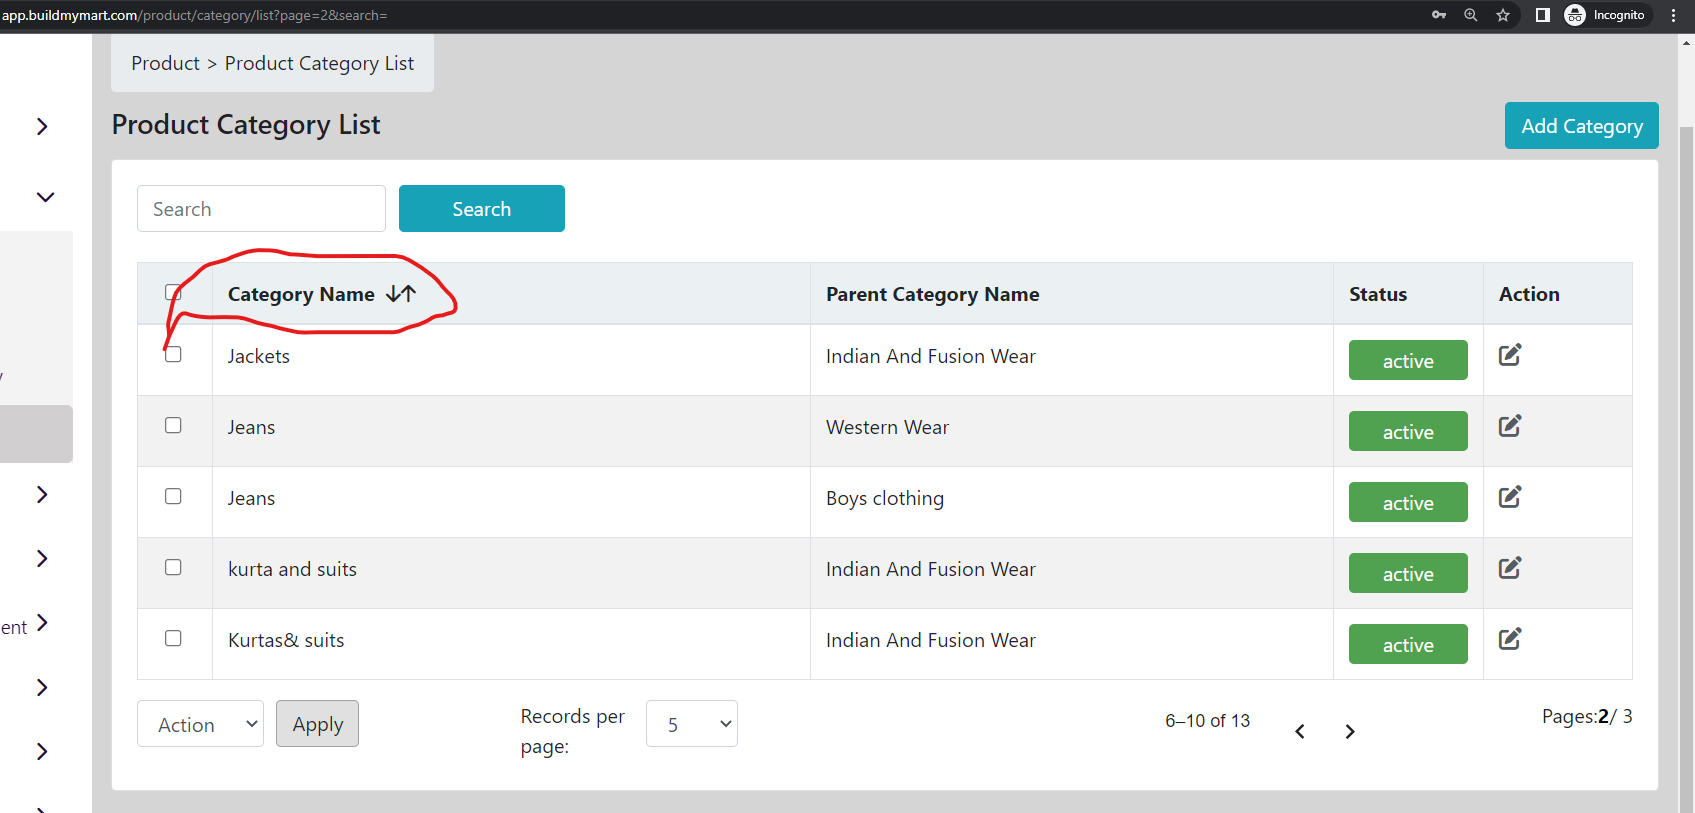Tick the checkbox for Jackets
Image resolution: width=1695 pixels, height=813 pixels.
point(173,354)
